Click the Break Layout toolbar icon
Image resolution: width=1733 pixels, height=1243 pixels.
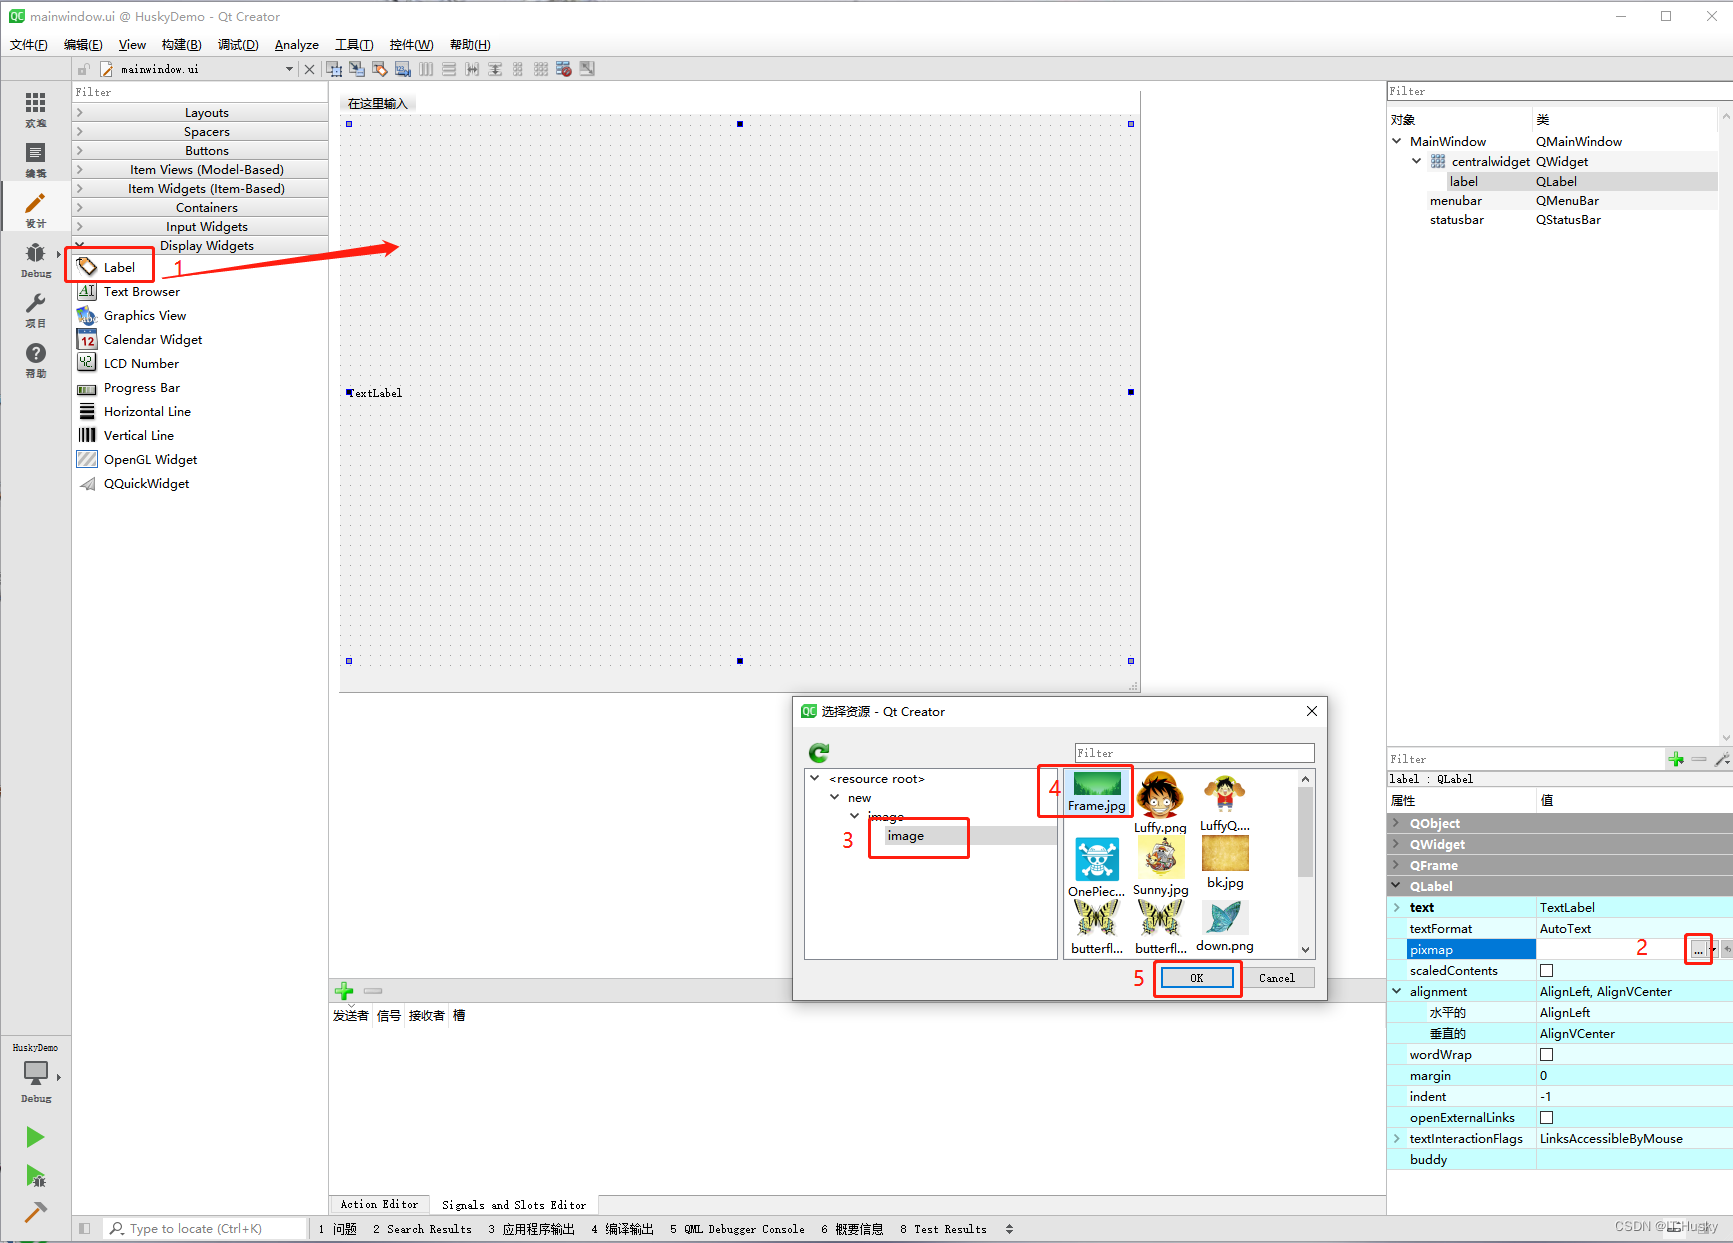(x=564, y=69)
